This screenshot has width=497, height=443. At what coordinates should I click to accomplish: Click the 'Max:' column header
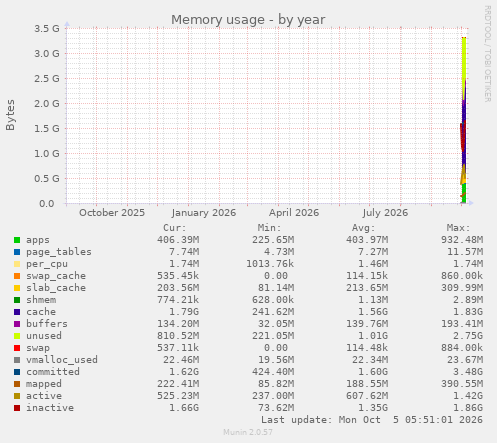click(x=458, y=228)
